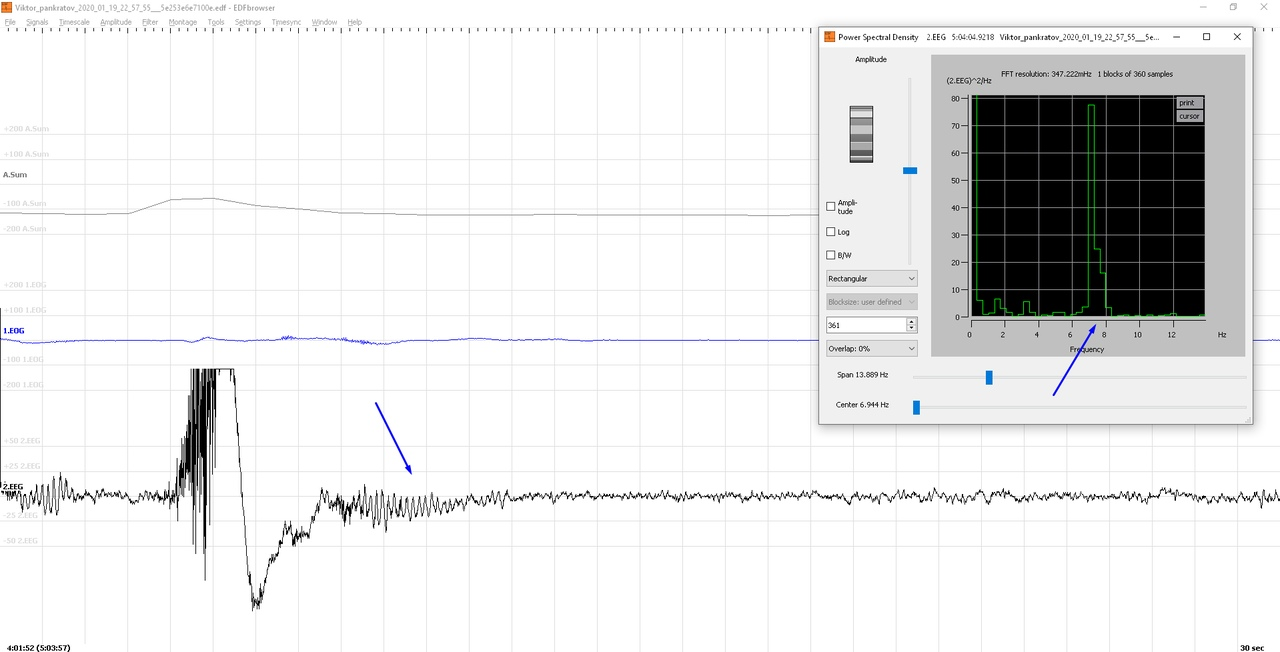1280x652 pixels.
Task: Click the EDFbrowser app icon in title bar
Action: [7, 7]
